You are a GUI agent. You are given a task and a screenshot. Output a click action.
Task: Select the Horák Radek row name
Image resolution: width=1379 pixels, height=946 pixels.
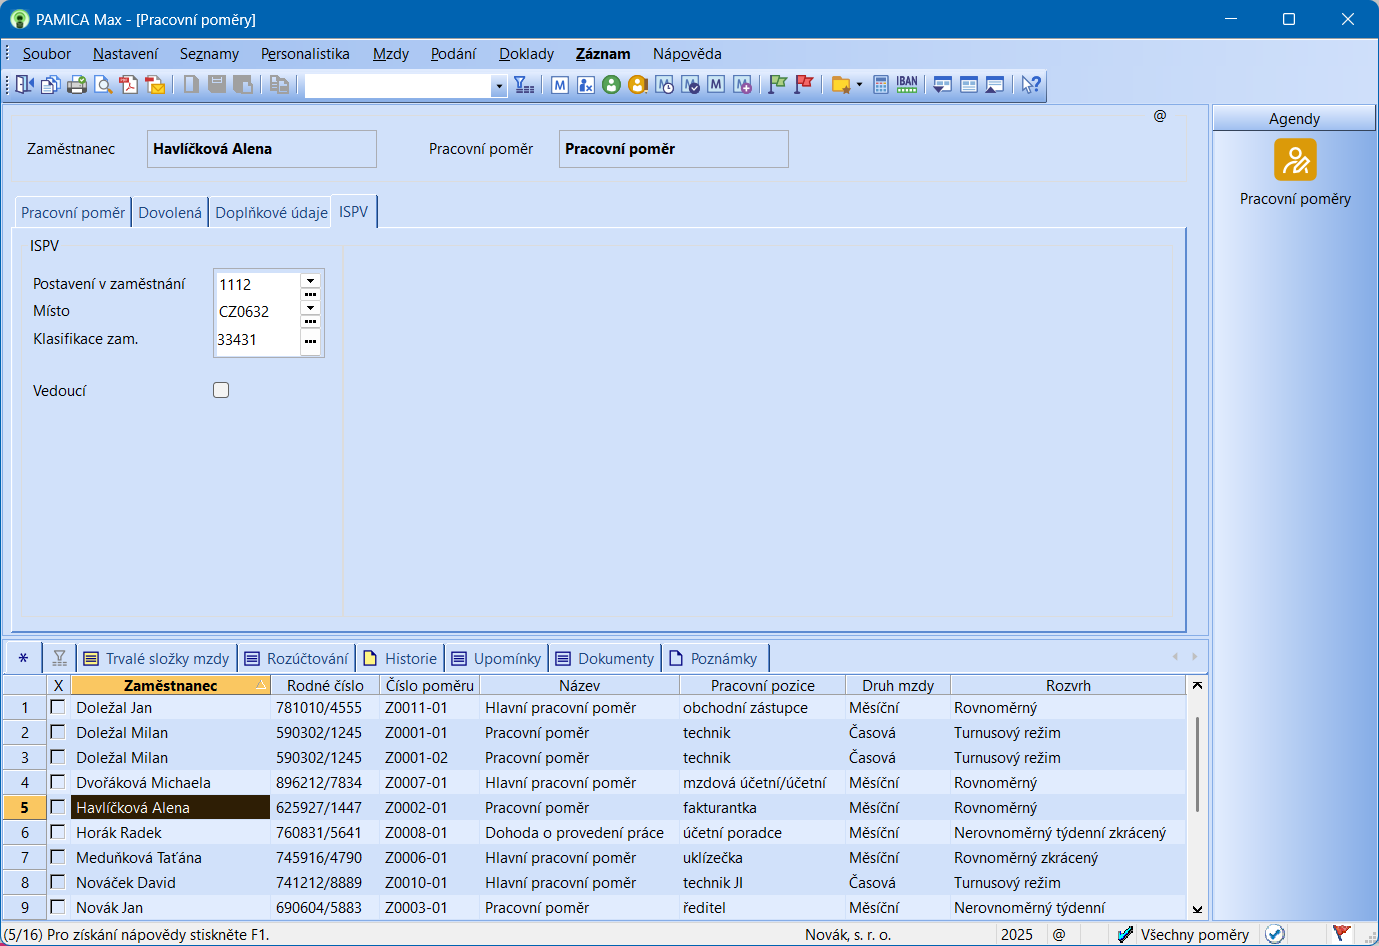(119, 832)
